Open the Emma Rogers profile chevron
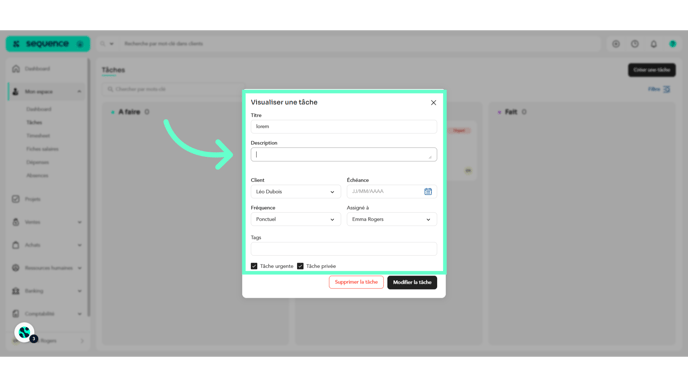 tap(82, 340)
